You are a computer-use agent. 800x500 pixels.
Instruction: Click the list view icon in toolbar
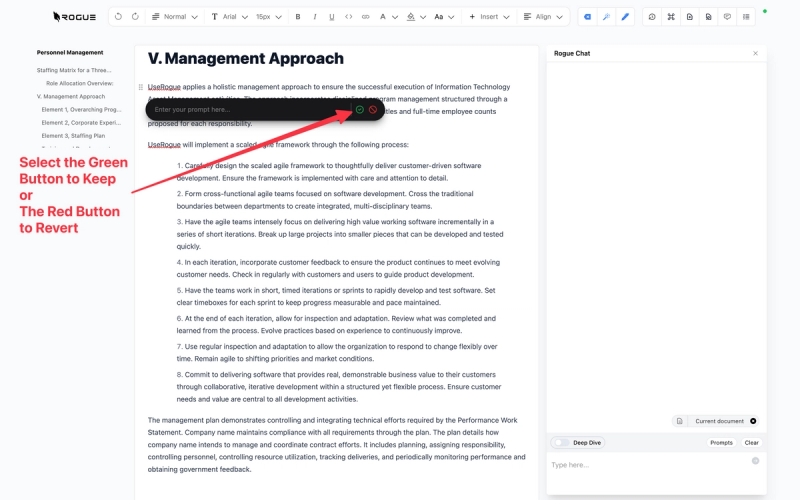[746, 17]
